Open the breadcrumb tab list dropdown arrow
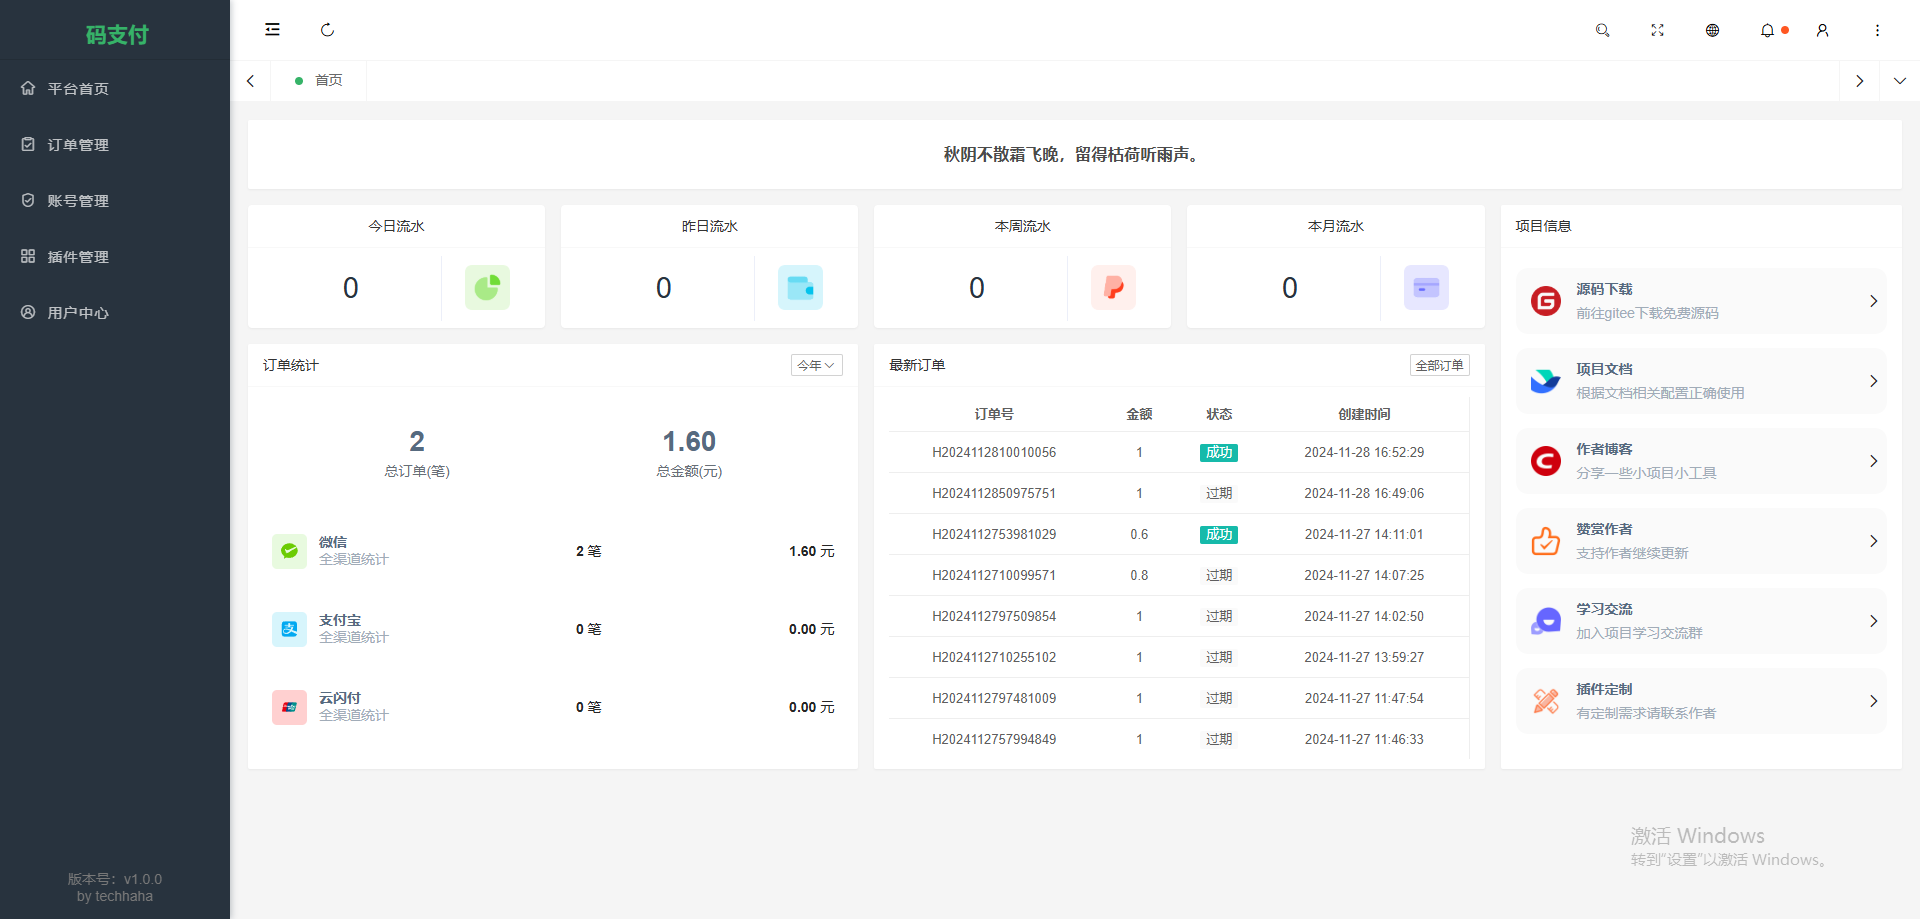 pyautogui.click(x=1899, y=80)
